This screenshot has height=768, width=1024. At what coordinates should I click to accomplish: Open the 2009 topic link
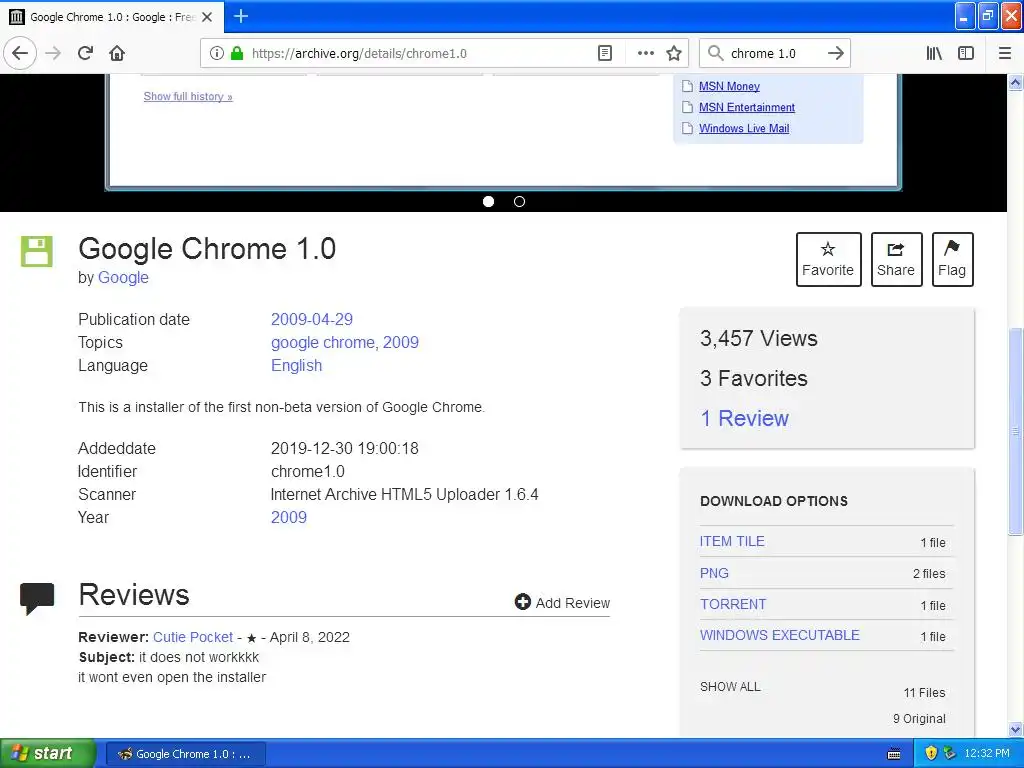pos(400,342)
